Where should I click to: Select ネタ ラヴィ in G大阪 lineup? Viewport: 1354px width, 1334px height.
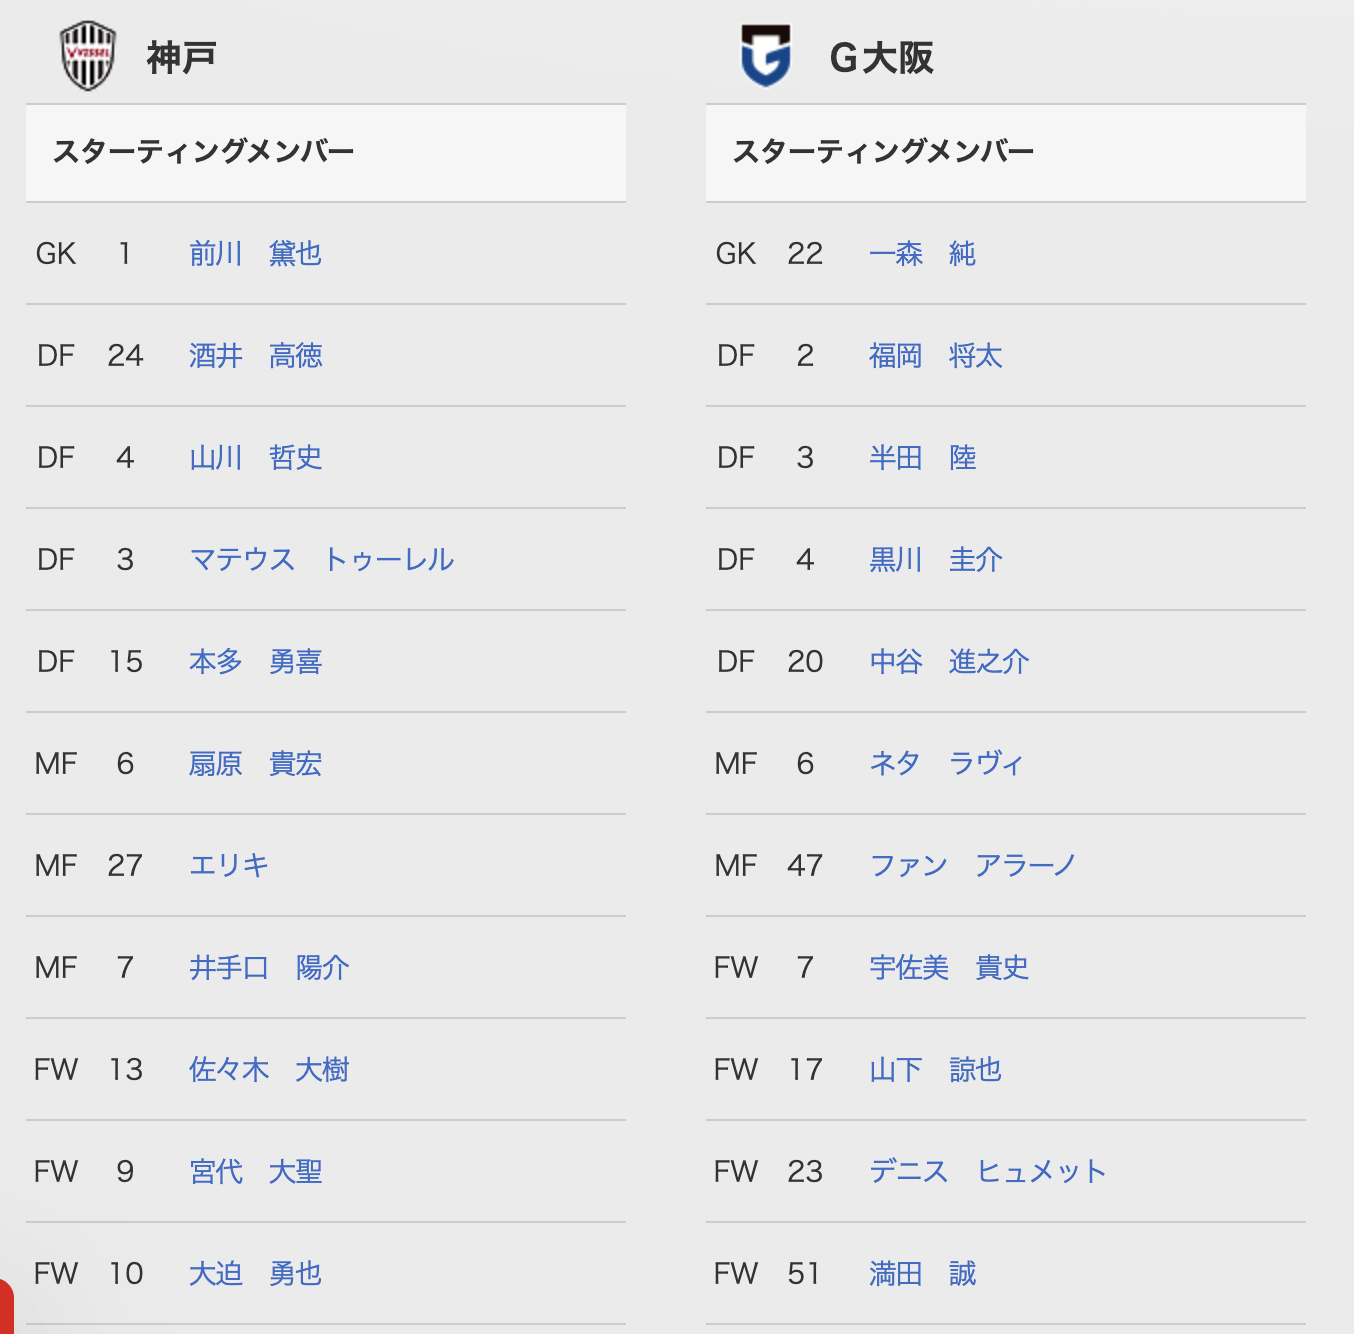point(946,764)
